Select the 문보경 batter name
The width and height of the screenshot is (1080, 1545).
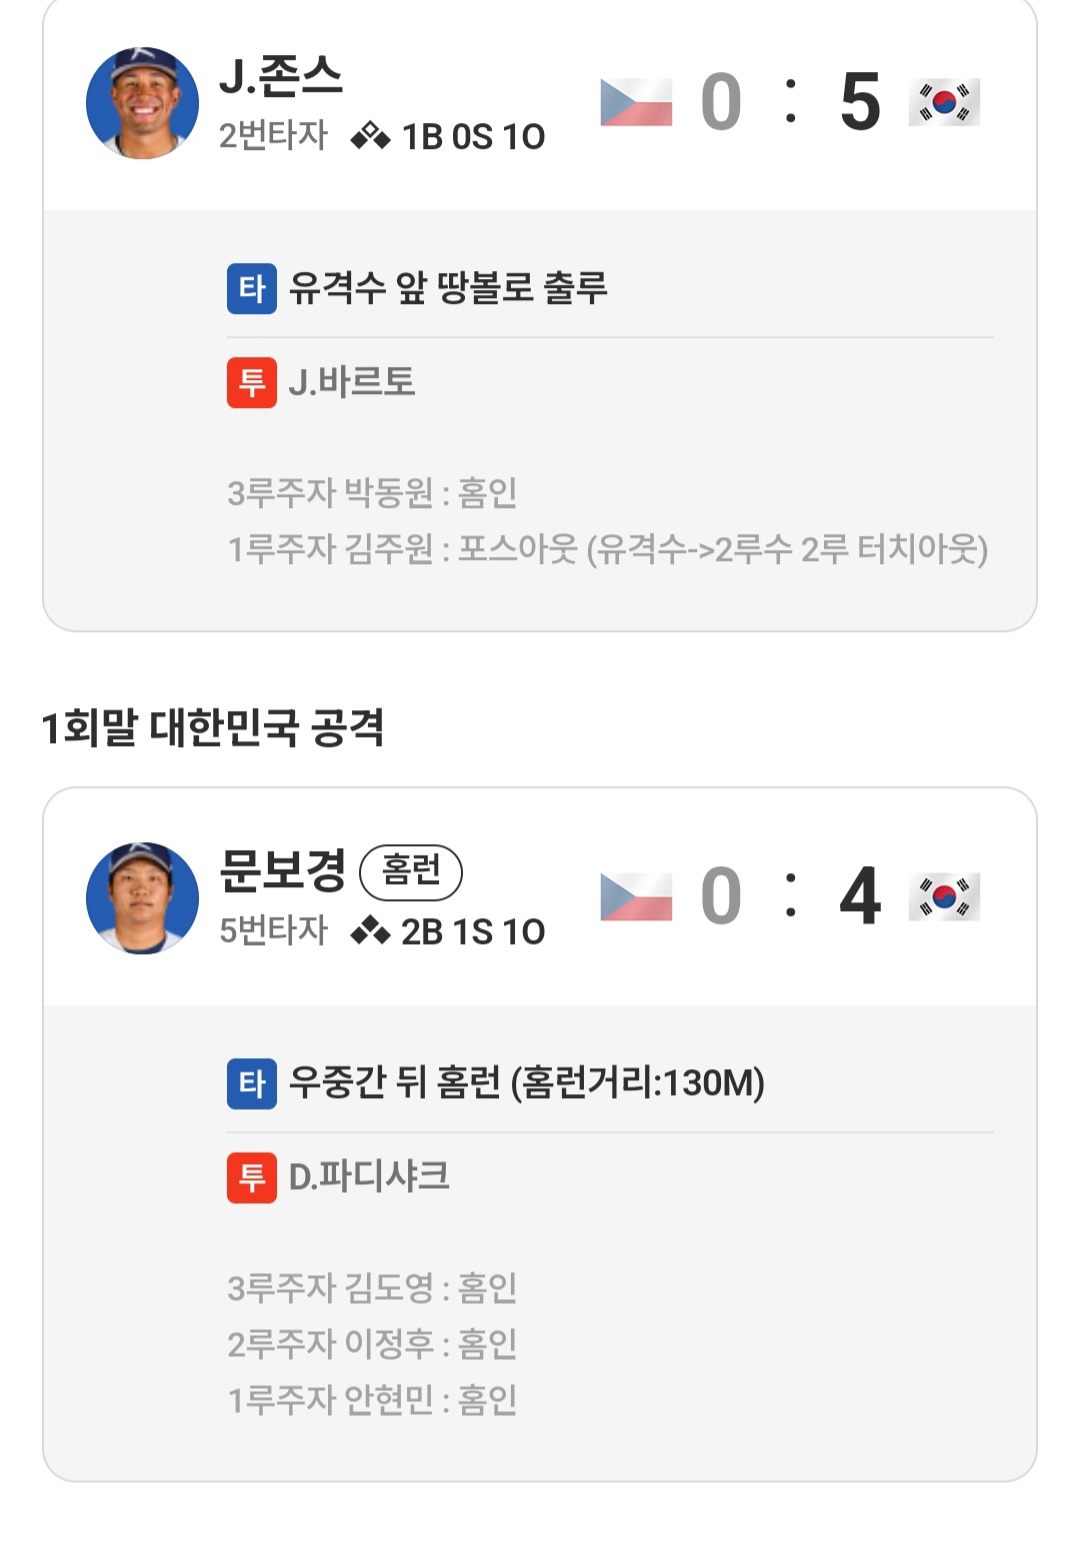pos(283,871)
